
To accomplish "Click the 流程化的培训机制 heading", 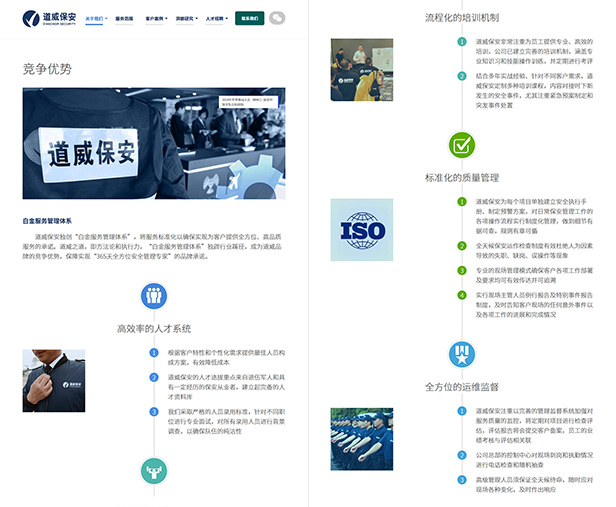I will click(x=462, y=18).
